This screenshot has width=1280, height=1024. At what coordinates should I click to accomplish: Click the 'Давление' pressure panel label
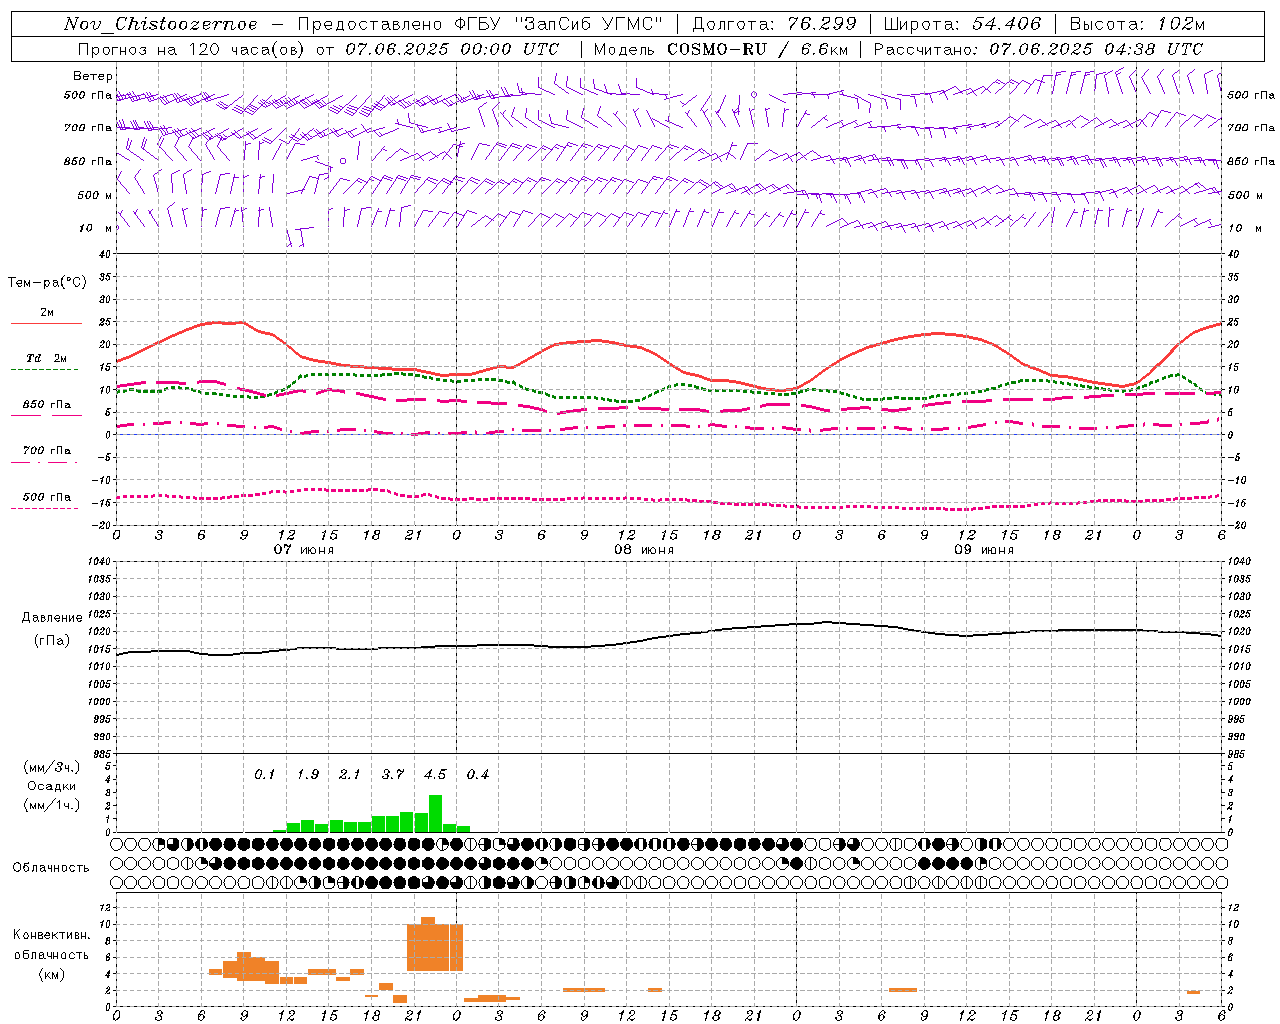(x=52, y=618)
